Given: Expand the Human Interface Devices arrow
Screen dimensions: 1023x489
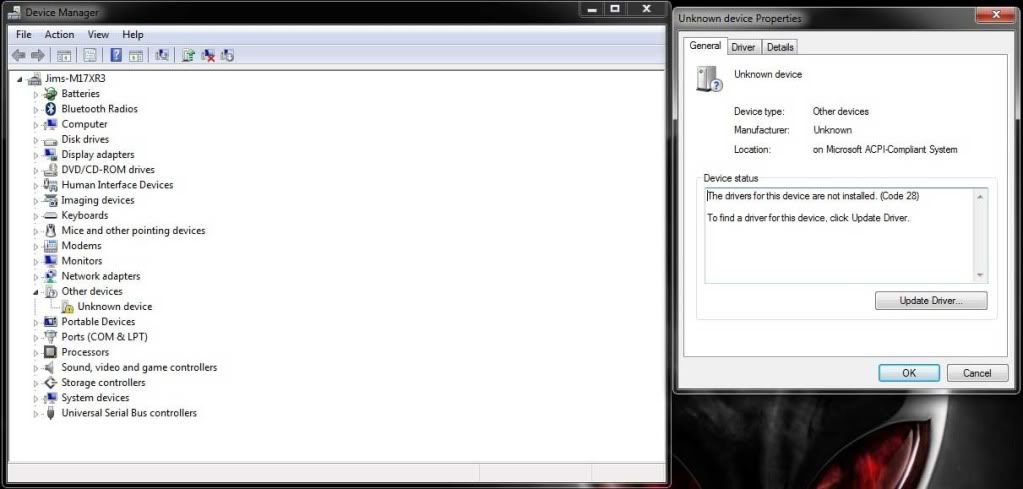Looking at the screenshot, I should click(36, 185).
